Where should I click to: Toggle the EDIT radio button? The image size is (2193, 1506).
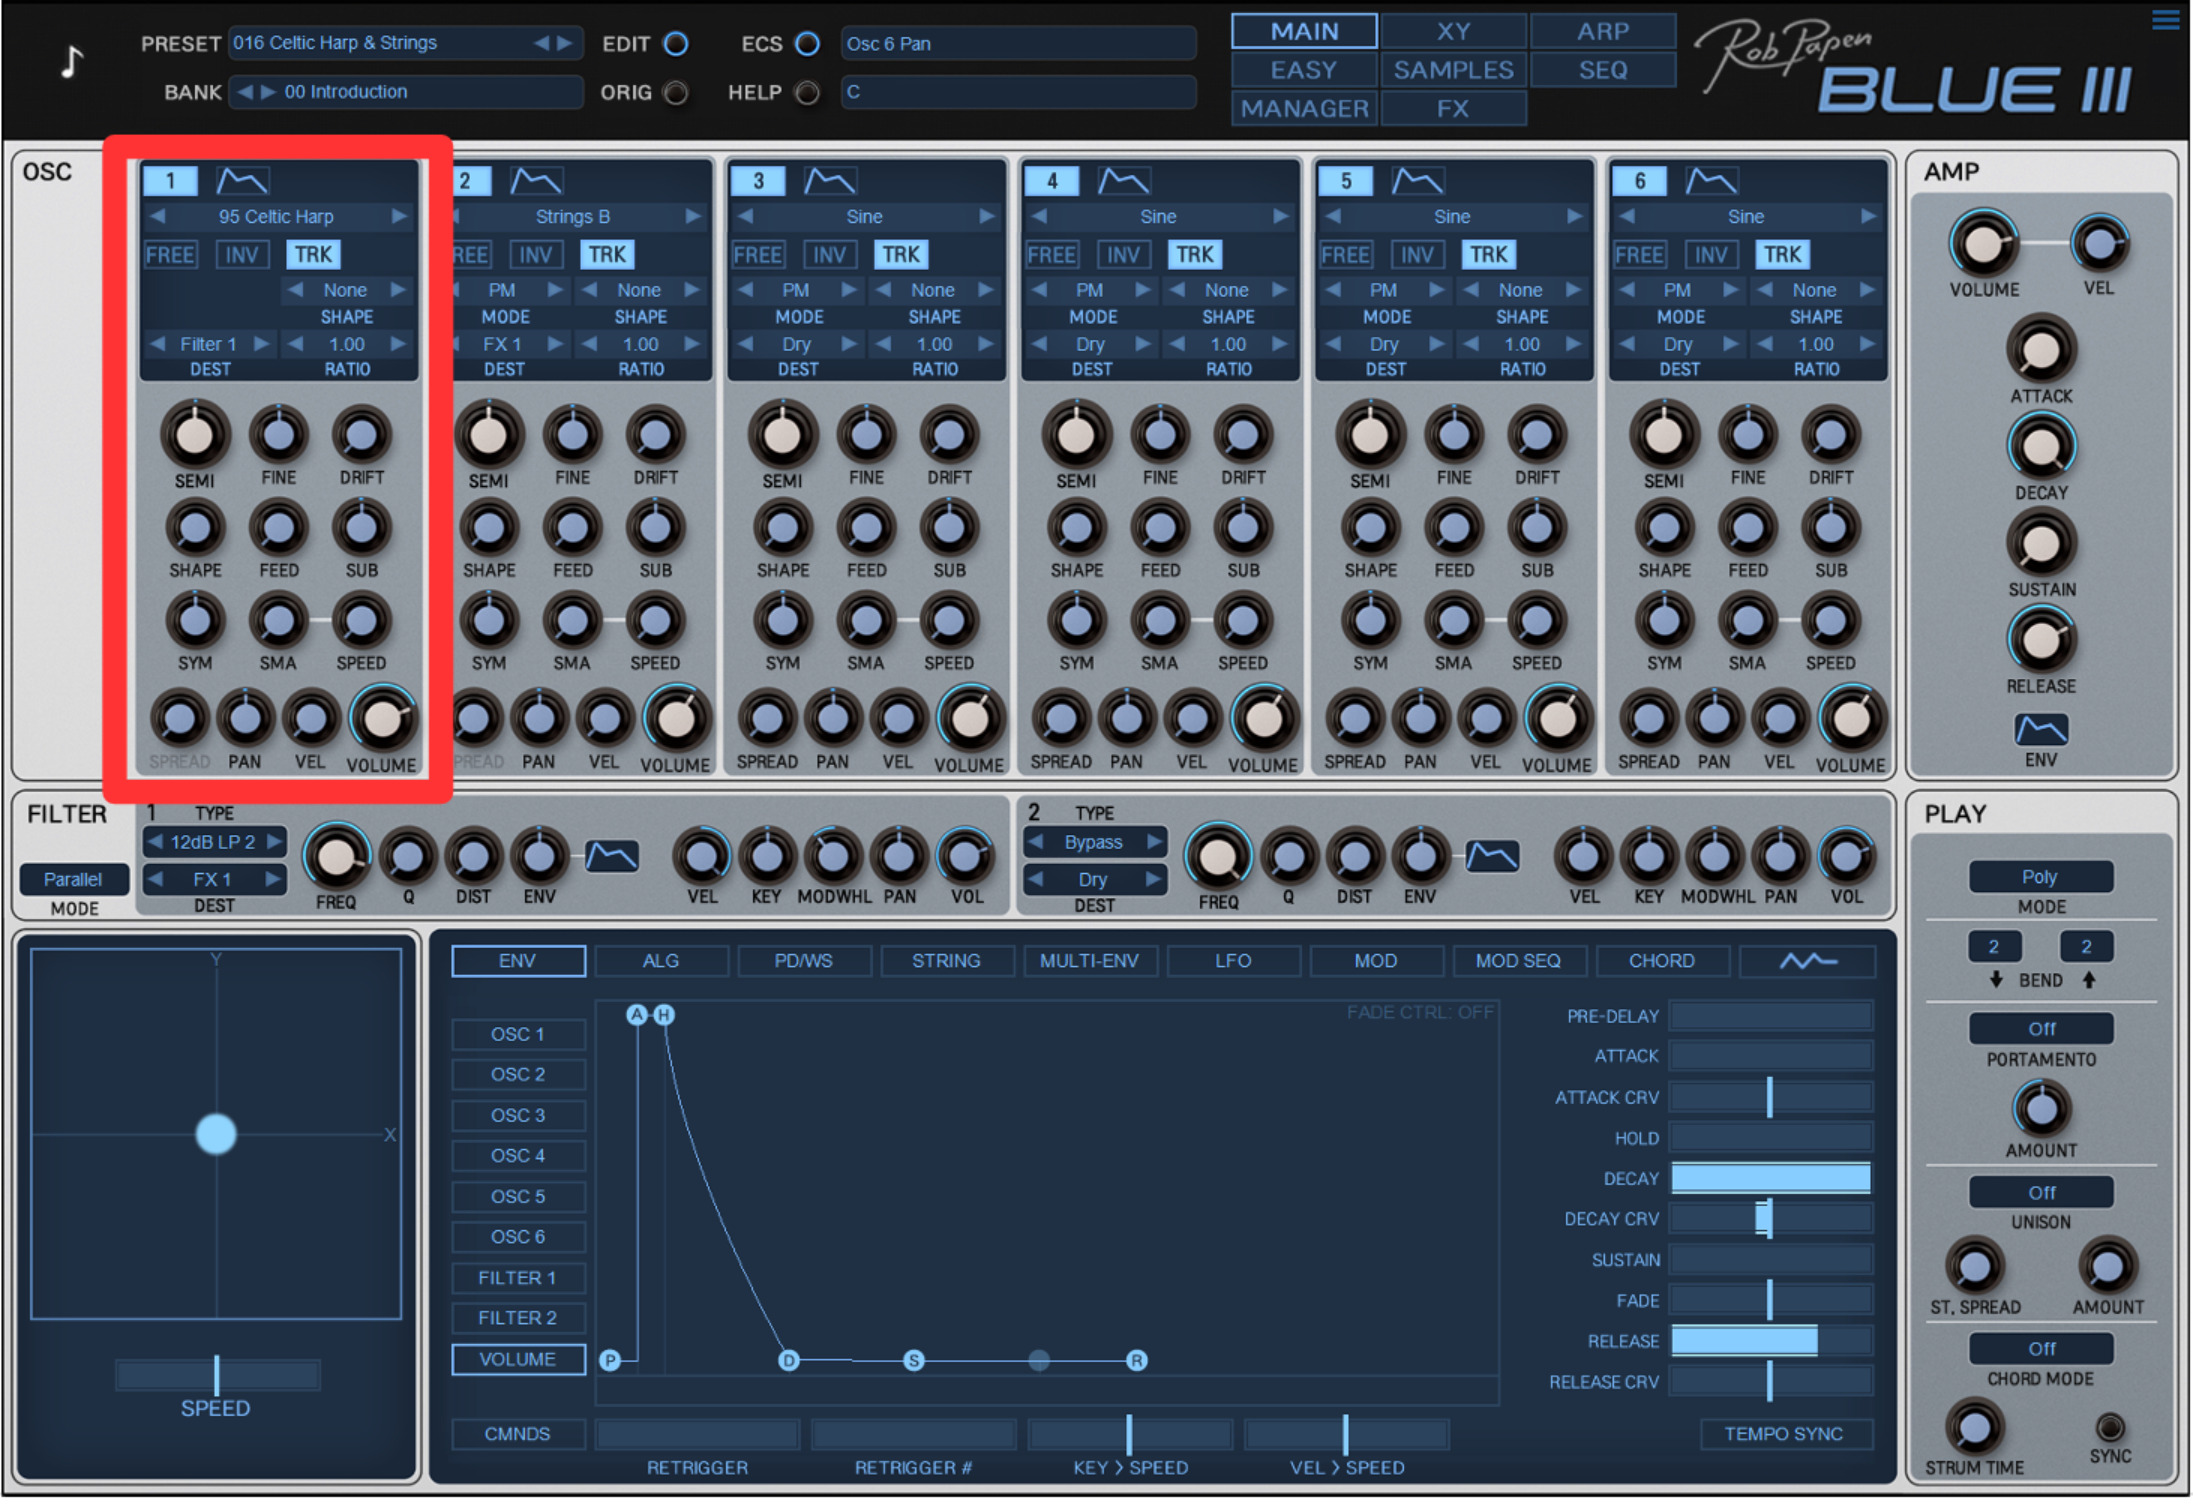click(677, 44)
